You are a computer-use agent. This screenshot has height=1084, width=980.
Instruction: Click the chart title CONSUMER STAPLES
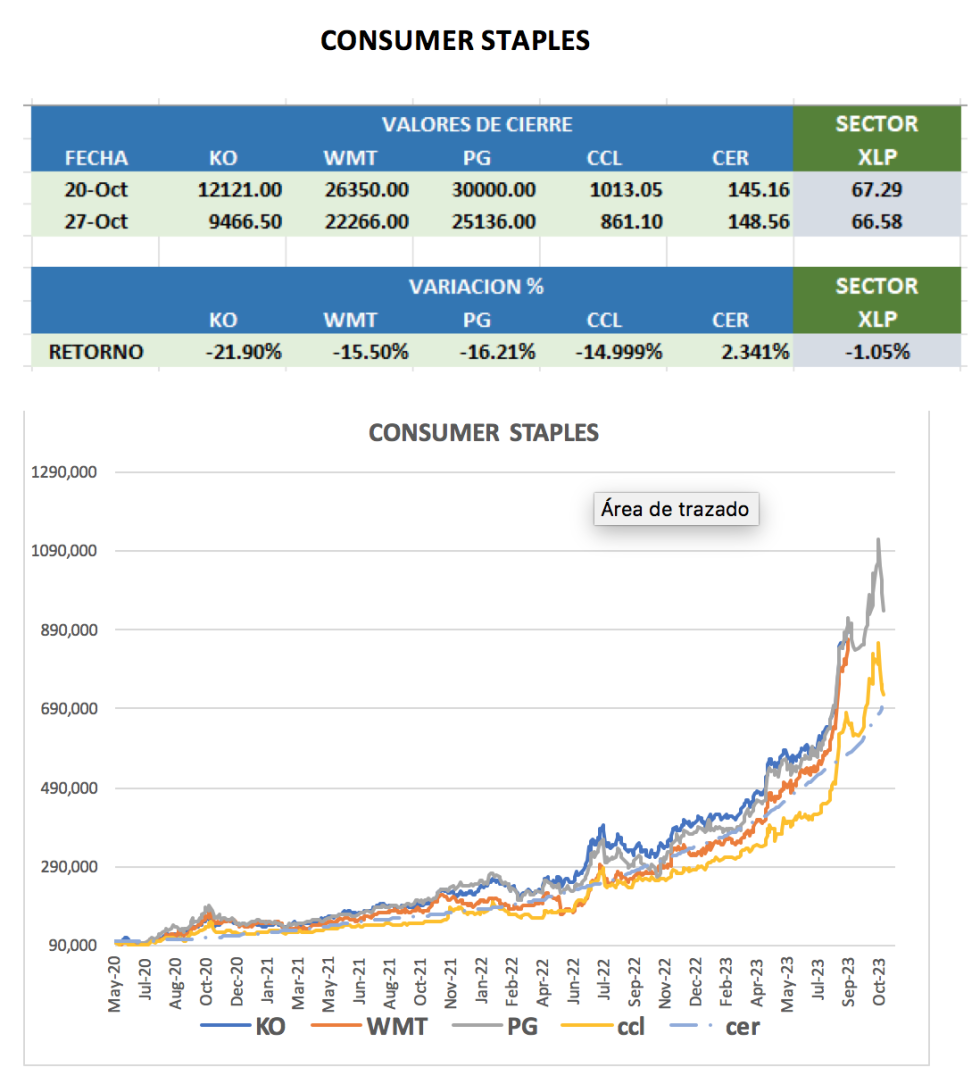[x=483, y=433]
